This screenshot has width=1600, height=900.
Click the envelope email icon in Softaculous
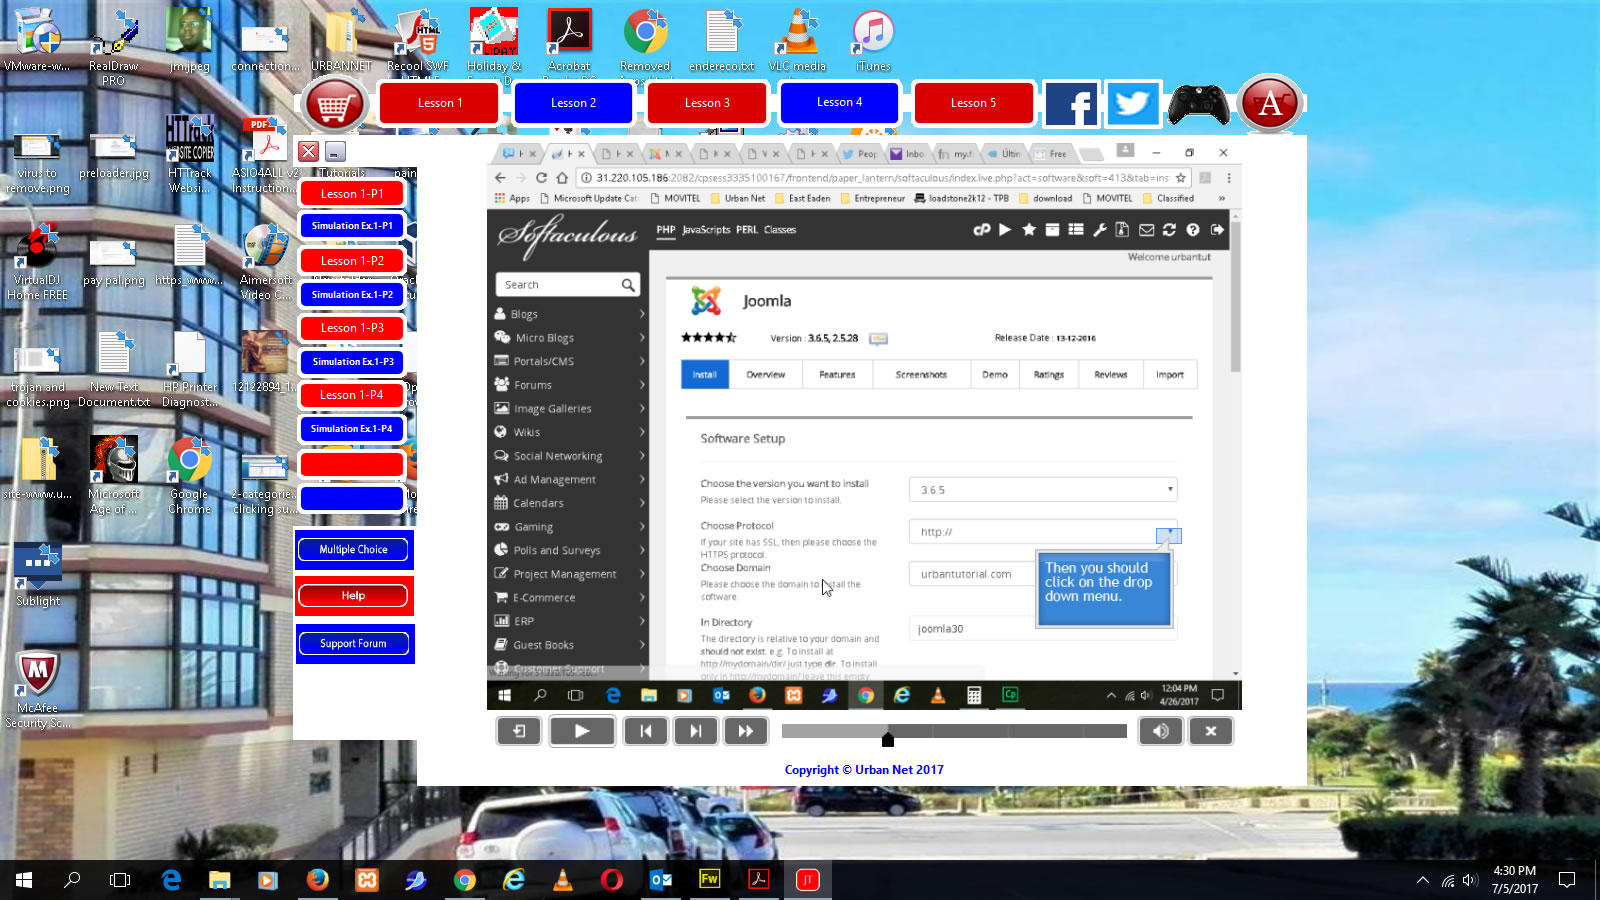click(1146, 230)
